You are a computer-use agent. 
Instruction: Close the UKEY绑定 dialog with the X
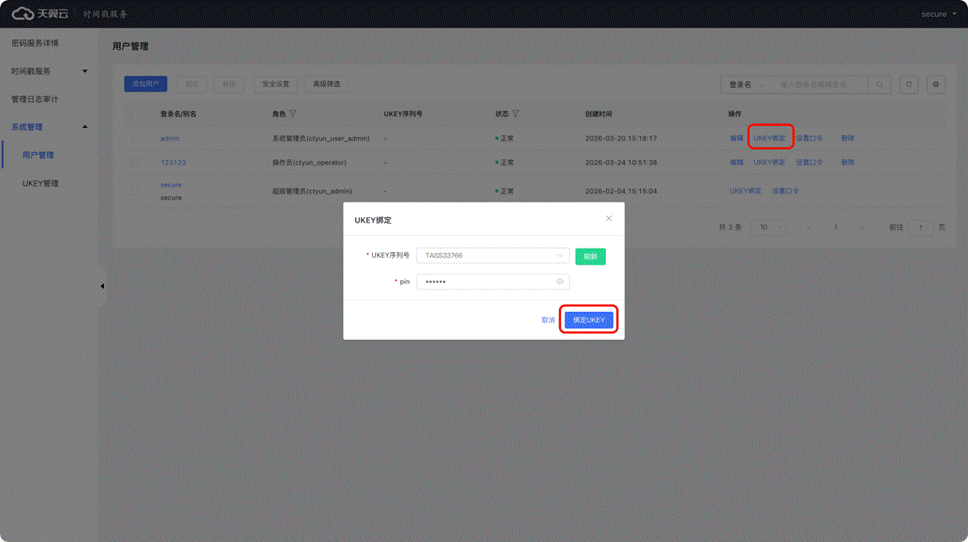pos(609,219)
